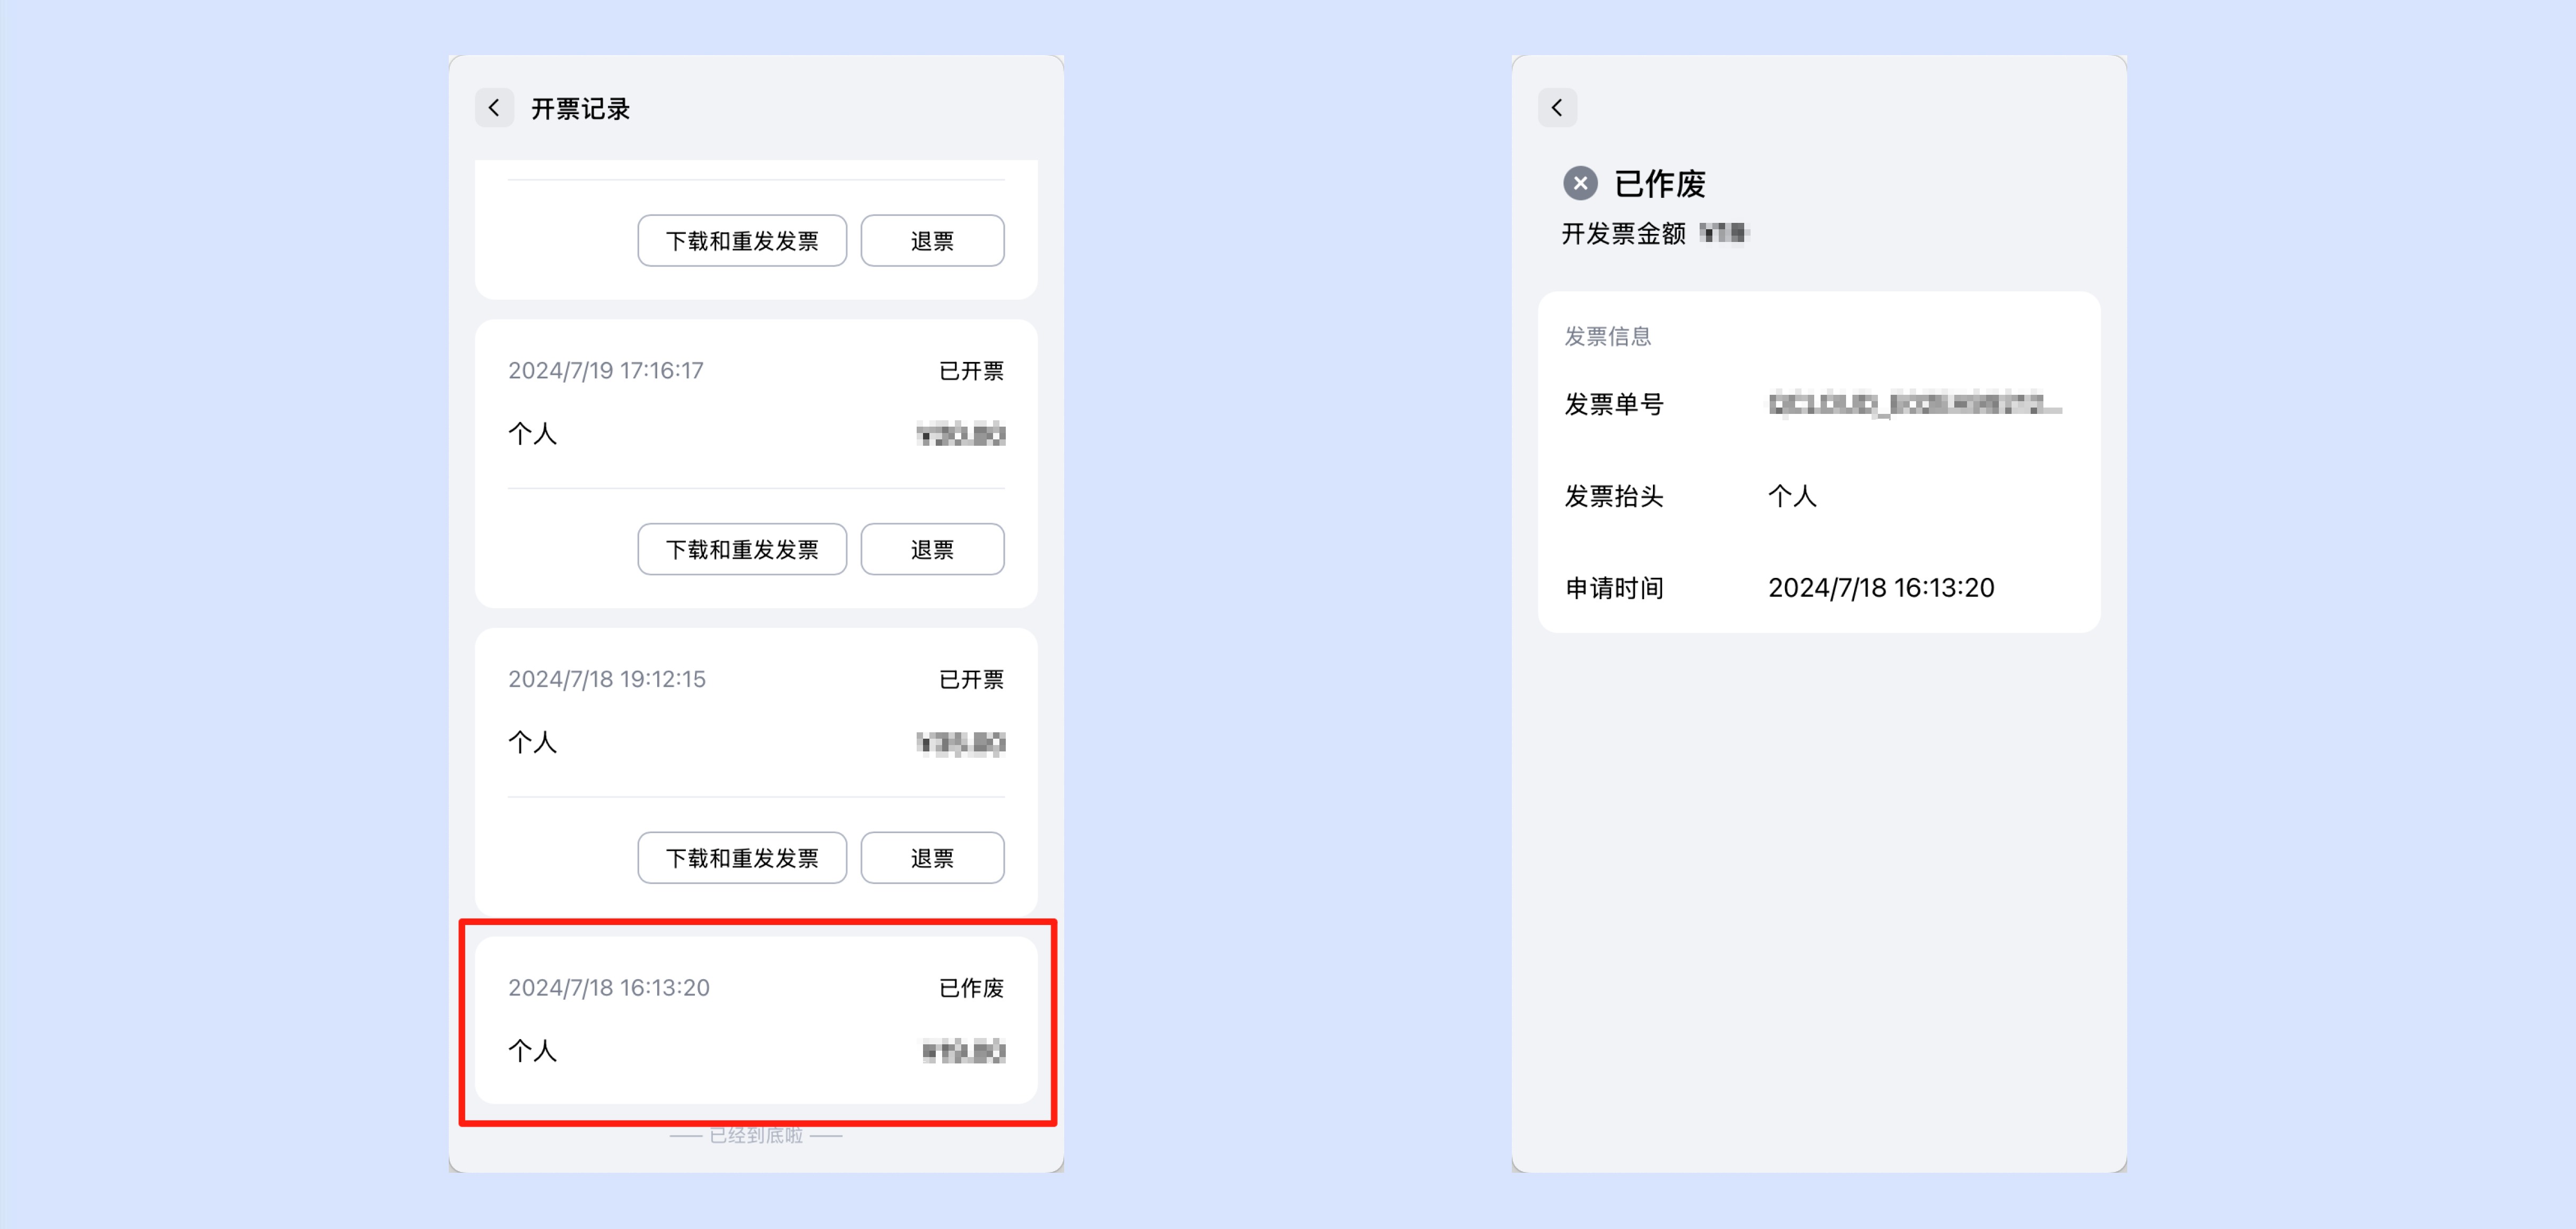Viewport: 2576px width, 1229px height.
Task: Click the 开票记录 page title
Action: [x=580, y=109]
